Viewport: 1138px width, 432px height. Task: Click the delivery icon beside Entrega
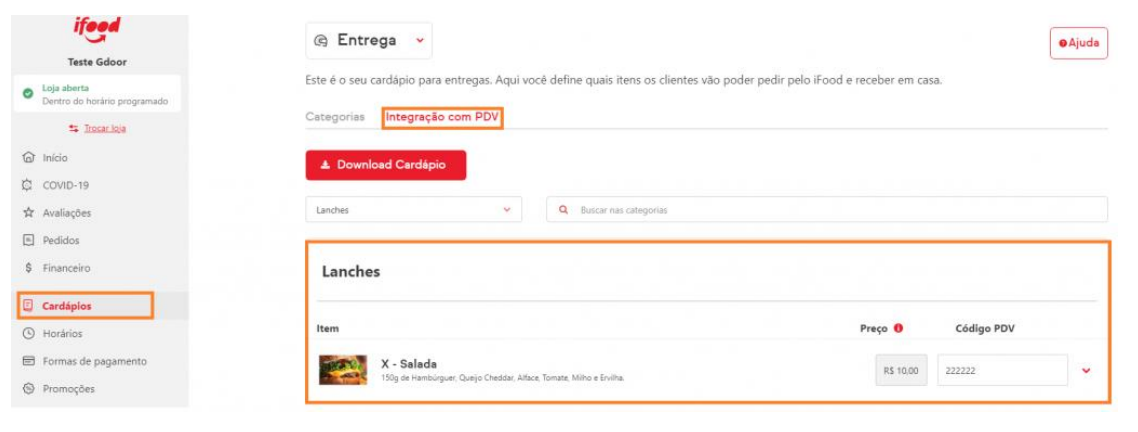[x=320, y=41]
